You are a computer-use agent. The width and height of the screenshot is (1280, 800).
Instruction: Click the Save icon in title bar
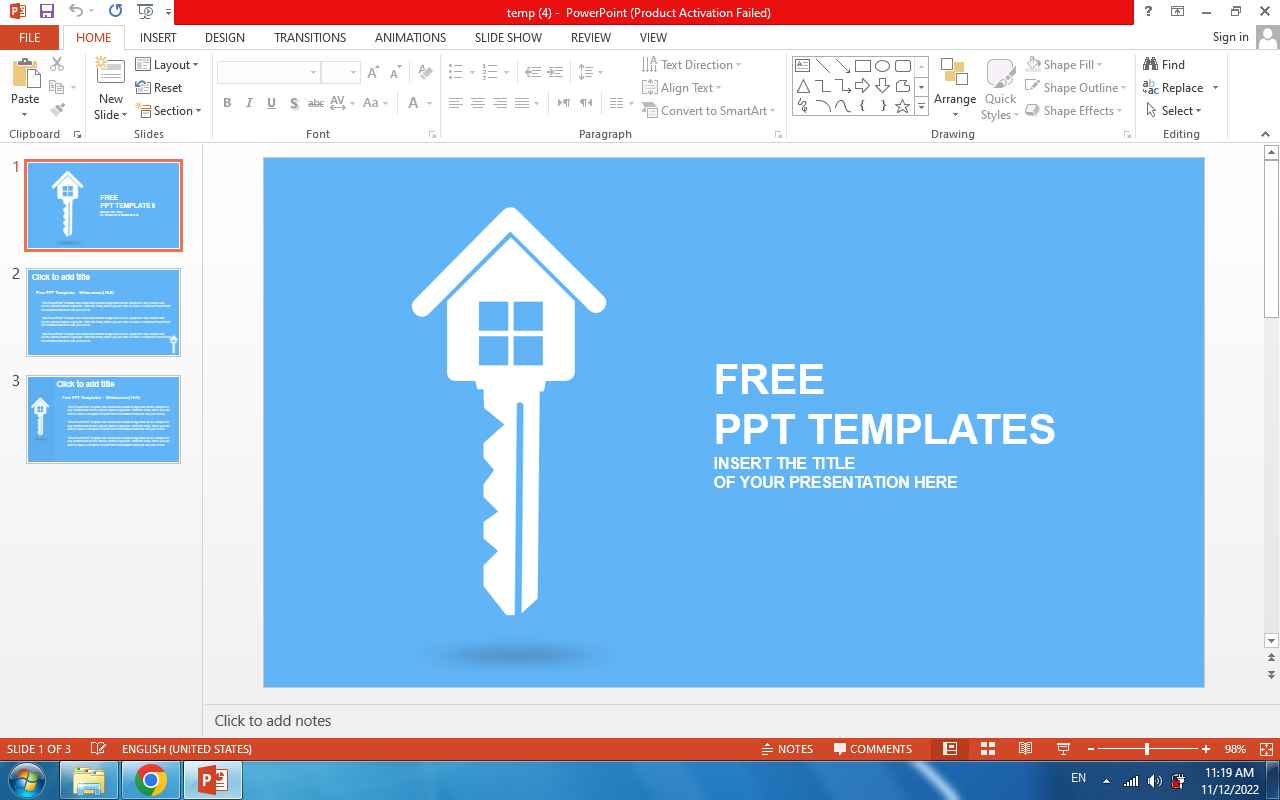point(46,12)
